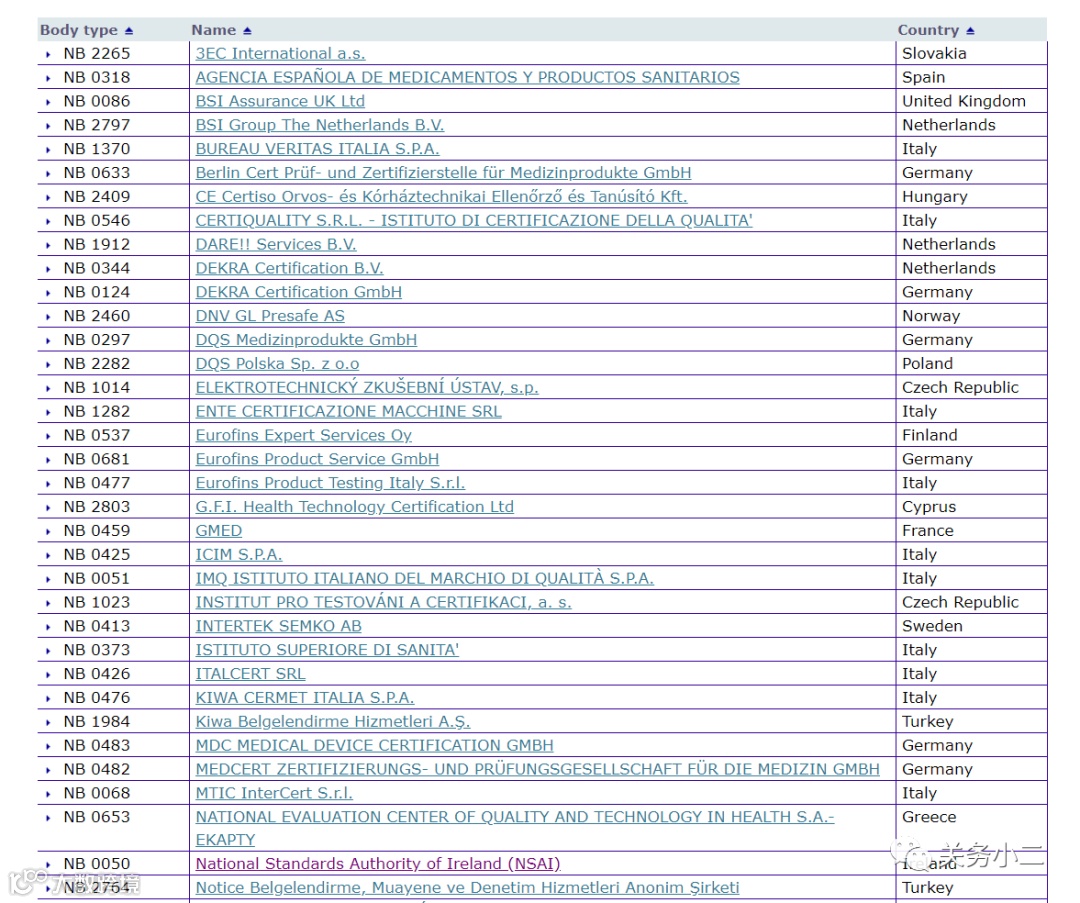Sort table by Country column arrow

(x=970, y=31)
